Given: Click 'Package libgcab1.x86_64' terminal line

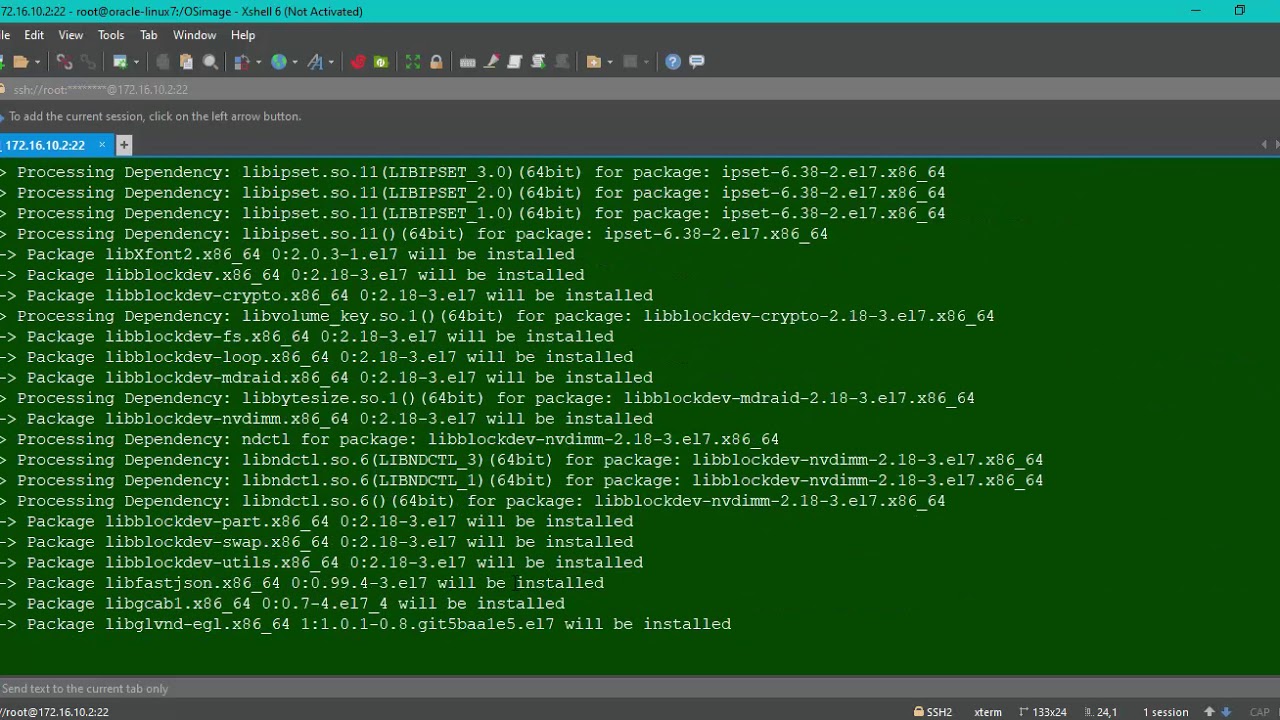Looking at the screenshot, I should pyautogui.click(x=283, y=603).
